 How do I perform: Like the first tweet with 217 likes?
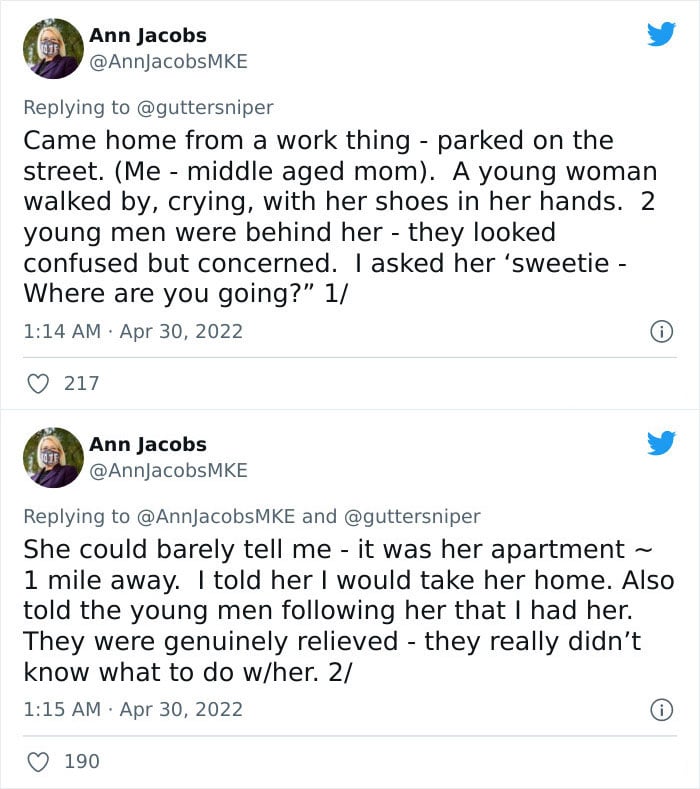tap(38, 384)
